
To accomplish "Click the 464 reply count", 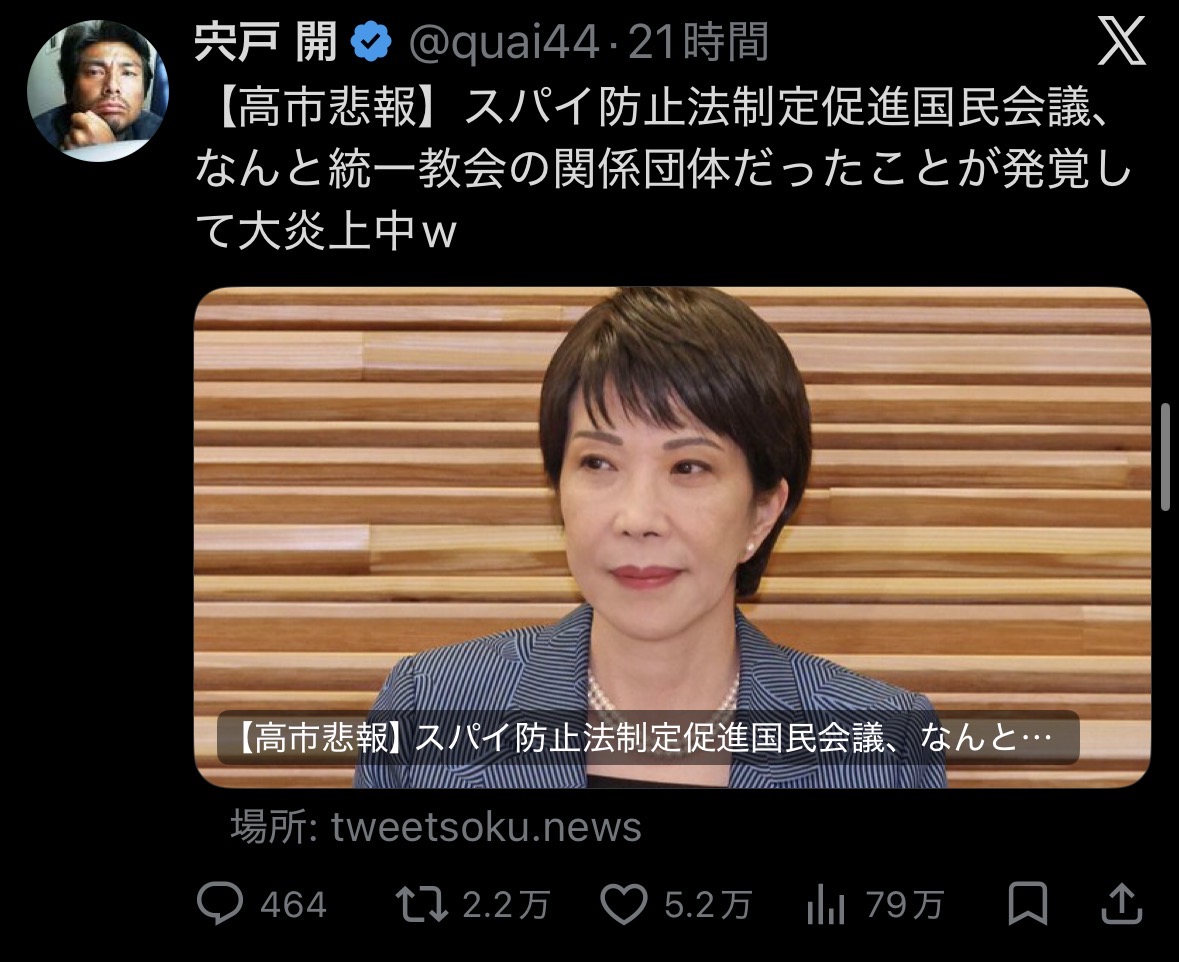I will (x=293, y=904).
